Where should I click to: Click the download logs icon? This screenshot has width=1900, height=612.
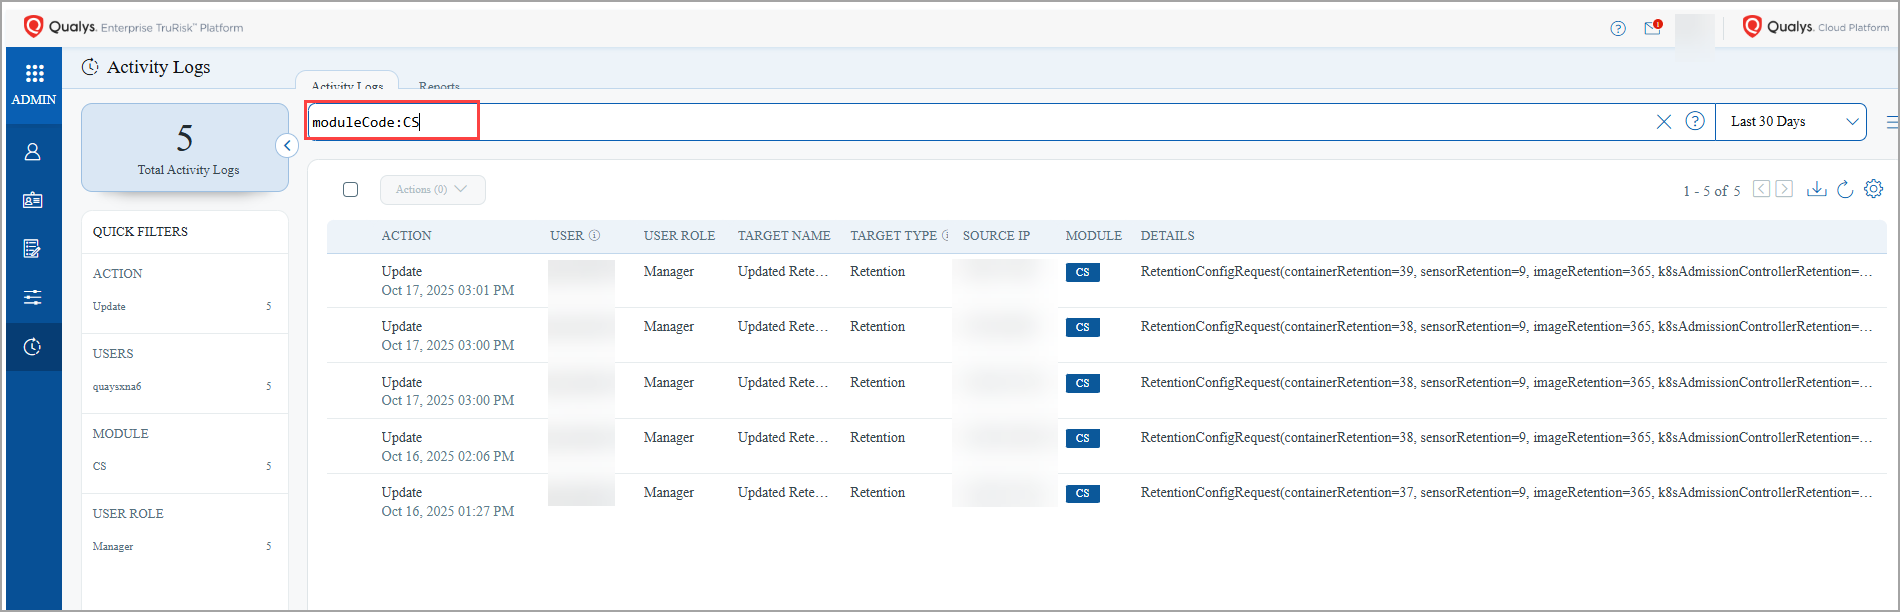pos(1816,189)
